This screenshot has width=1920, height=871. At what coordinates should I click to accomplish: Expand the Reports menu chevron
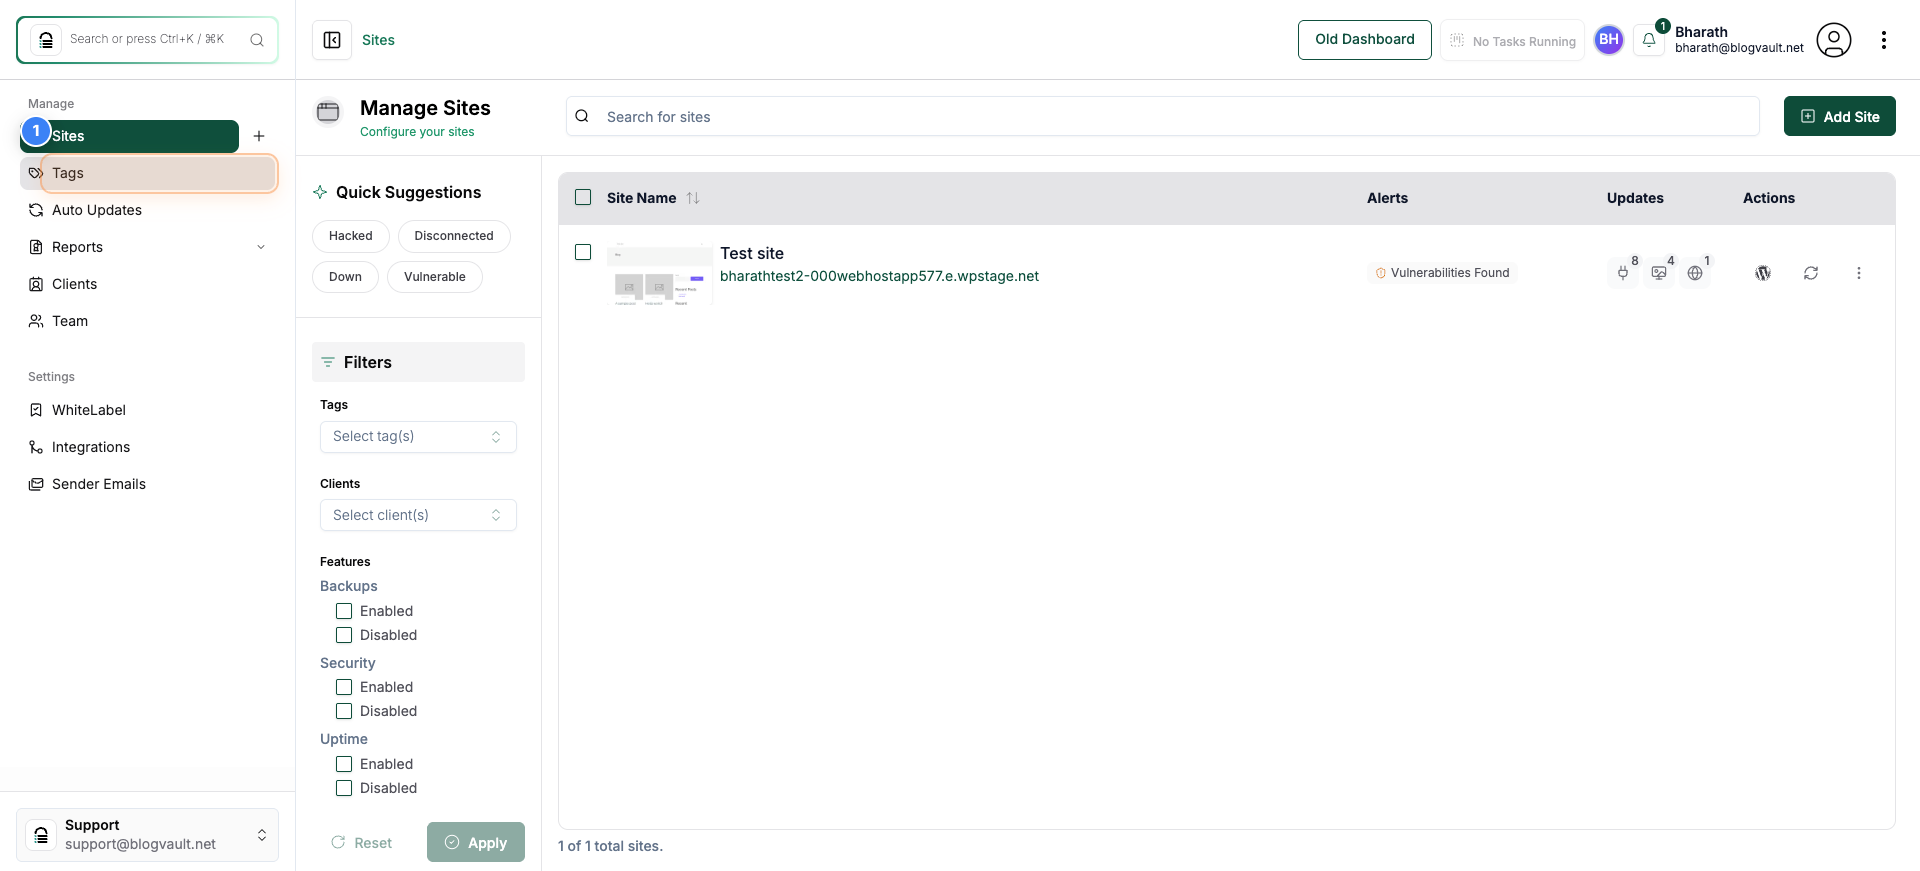tap(261, 247)
